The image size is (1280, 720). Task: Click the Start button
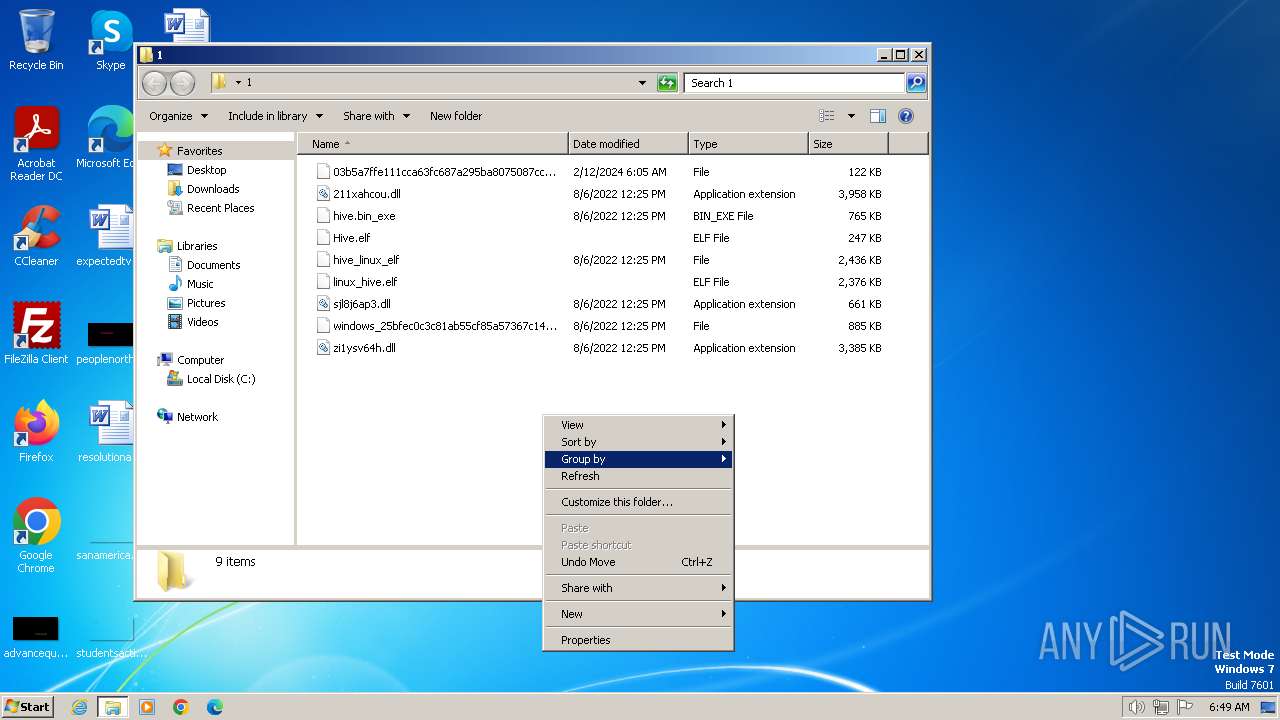(27, 707)
